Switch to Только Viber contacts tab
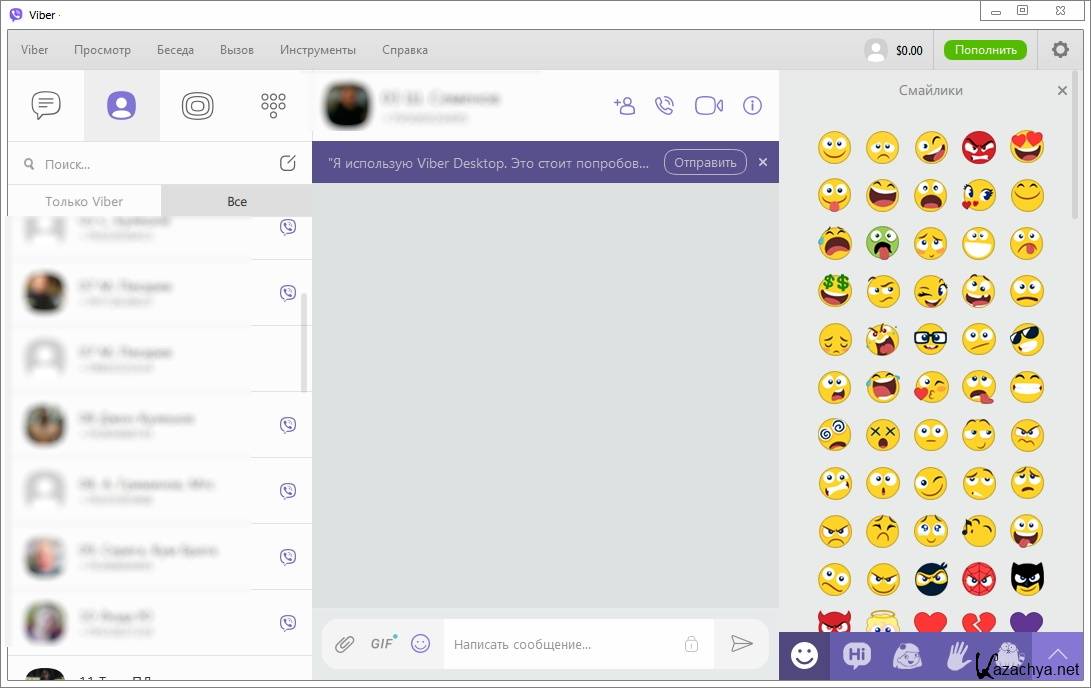 pyautogui.click(x=84, y=201)
